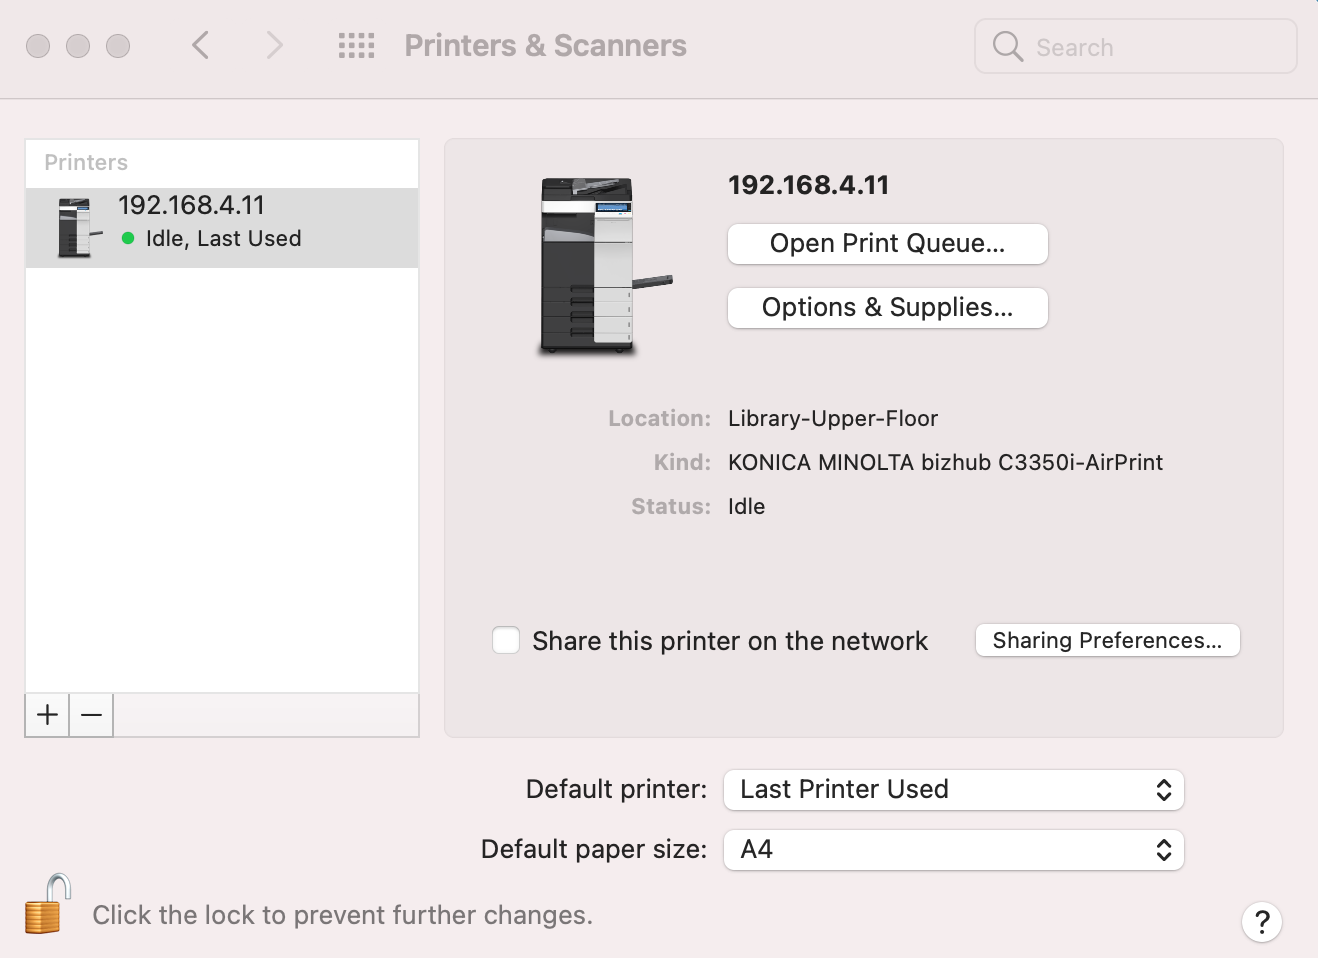Viewport: 1318px width, 958px height.
Task: Click the red close window button
Action: (x=38, y=46)
